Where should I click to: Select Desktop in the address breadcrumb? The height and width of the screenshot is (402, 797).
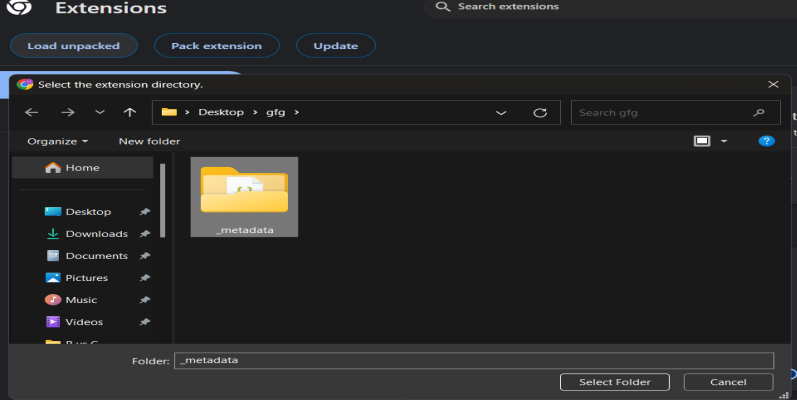point(221,112)
